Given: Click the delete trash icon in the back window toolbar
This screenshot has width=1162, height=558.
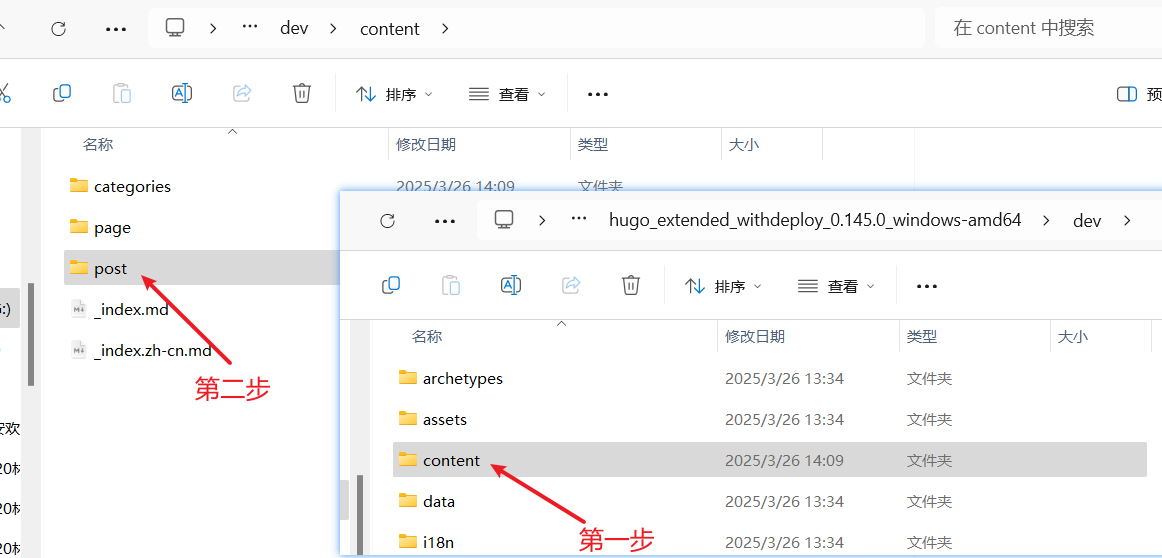Looking at the screenshot, I should click(302, 93).
